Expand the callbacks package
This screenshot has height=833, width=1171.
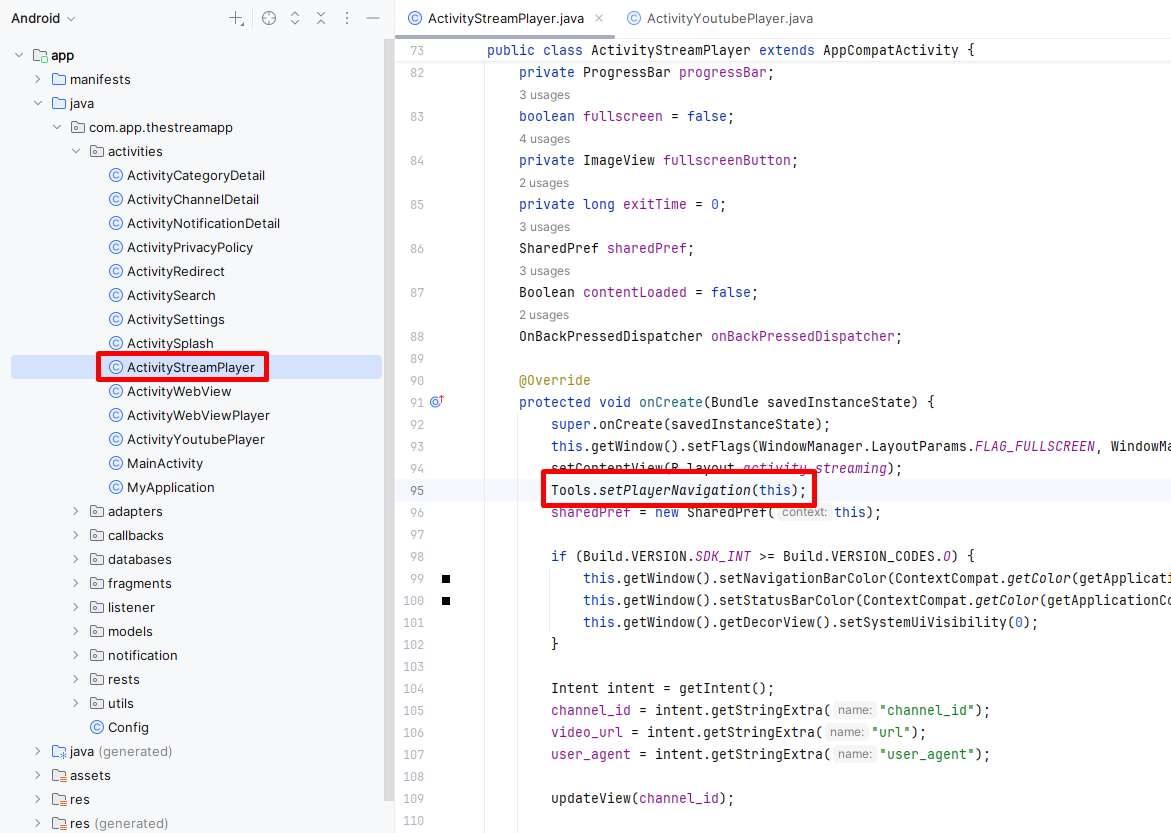[x=76, y=535]
